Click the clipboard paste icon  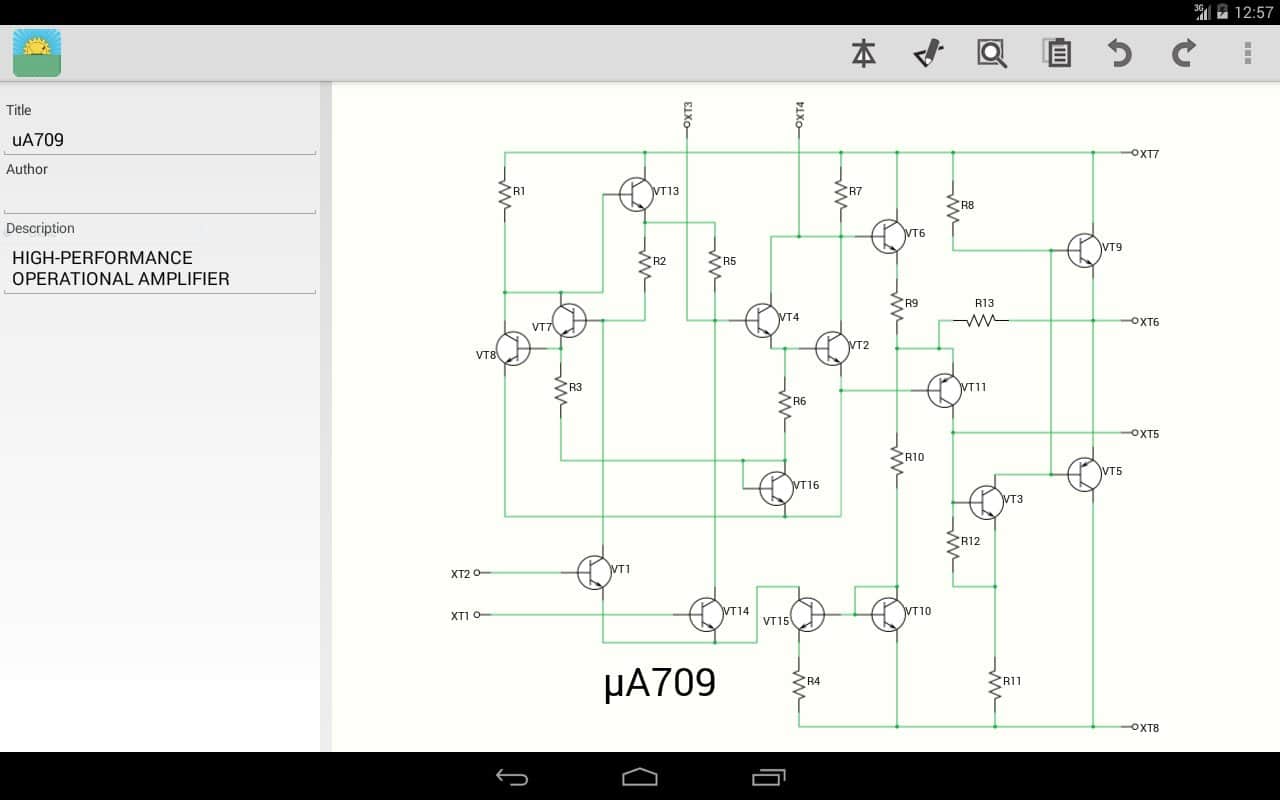pos(1057,53)
